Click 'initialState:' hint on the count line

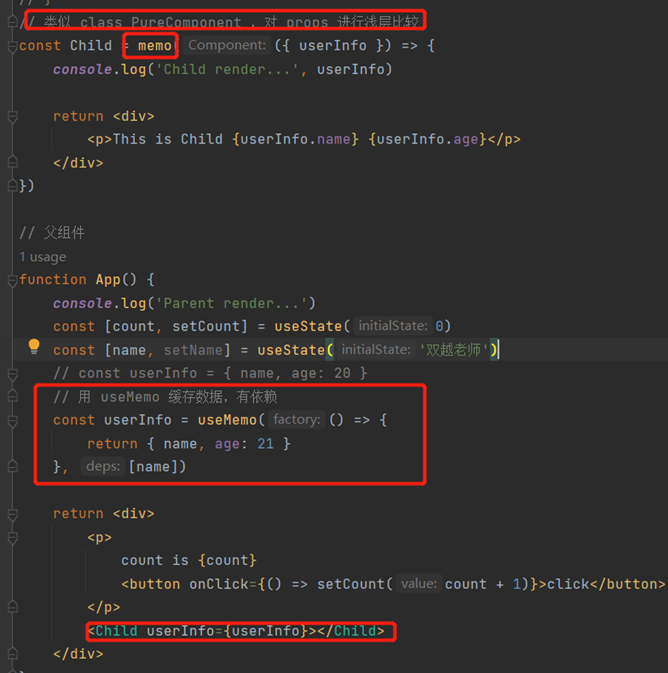(393, 326)
